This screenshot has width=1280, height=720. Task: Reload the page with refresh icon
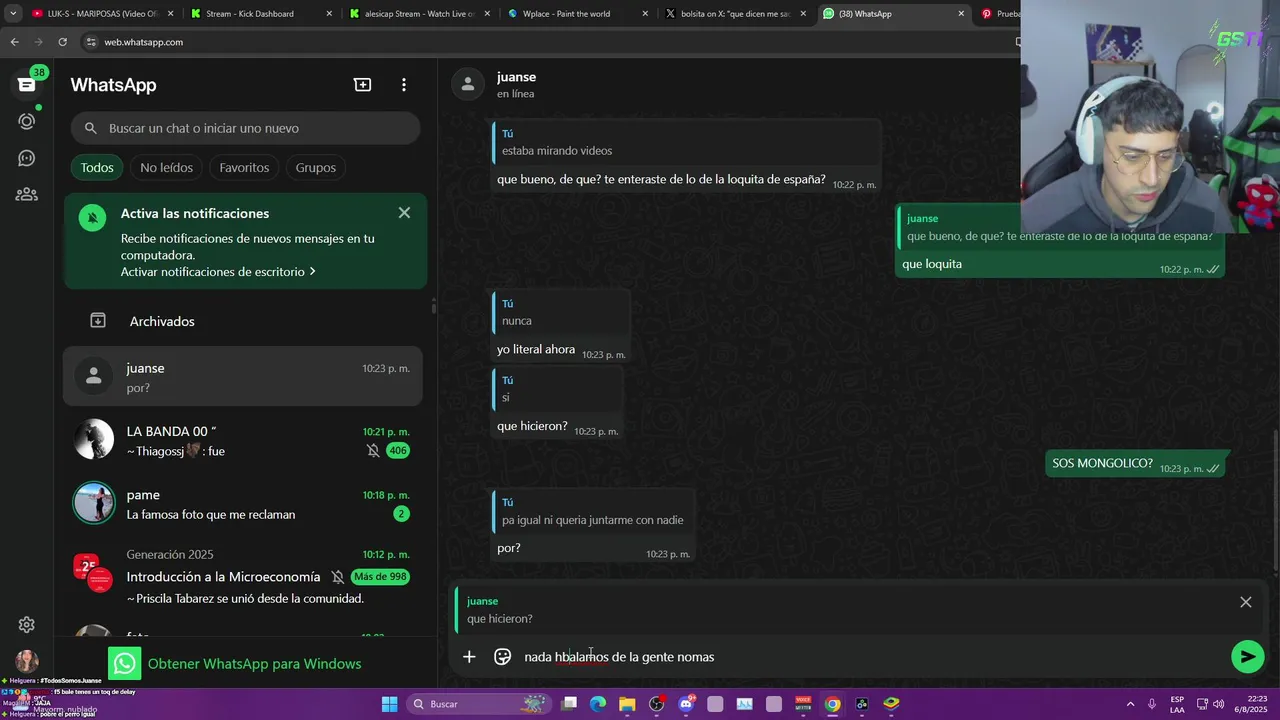click(62, 42)
